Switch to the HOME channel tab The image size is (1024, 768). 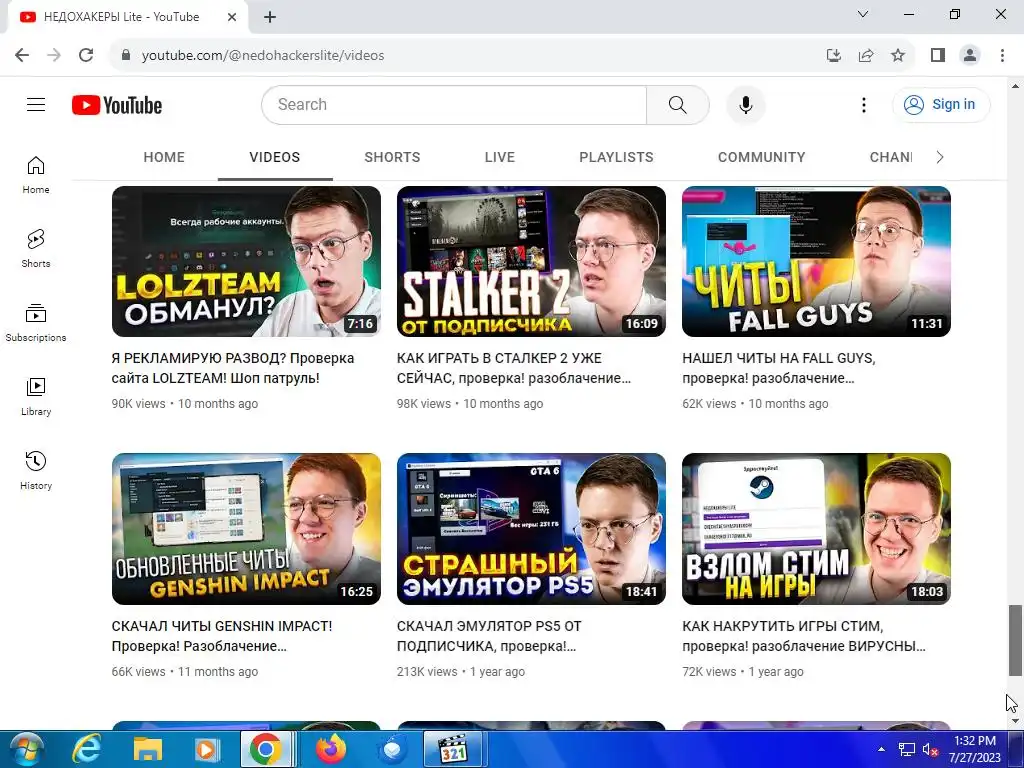point(164,157)
